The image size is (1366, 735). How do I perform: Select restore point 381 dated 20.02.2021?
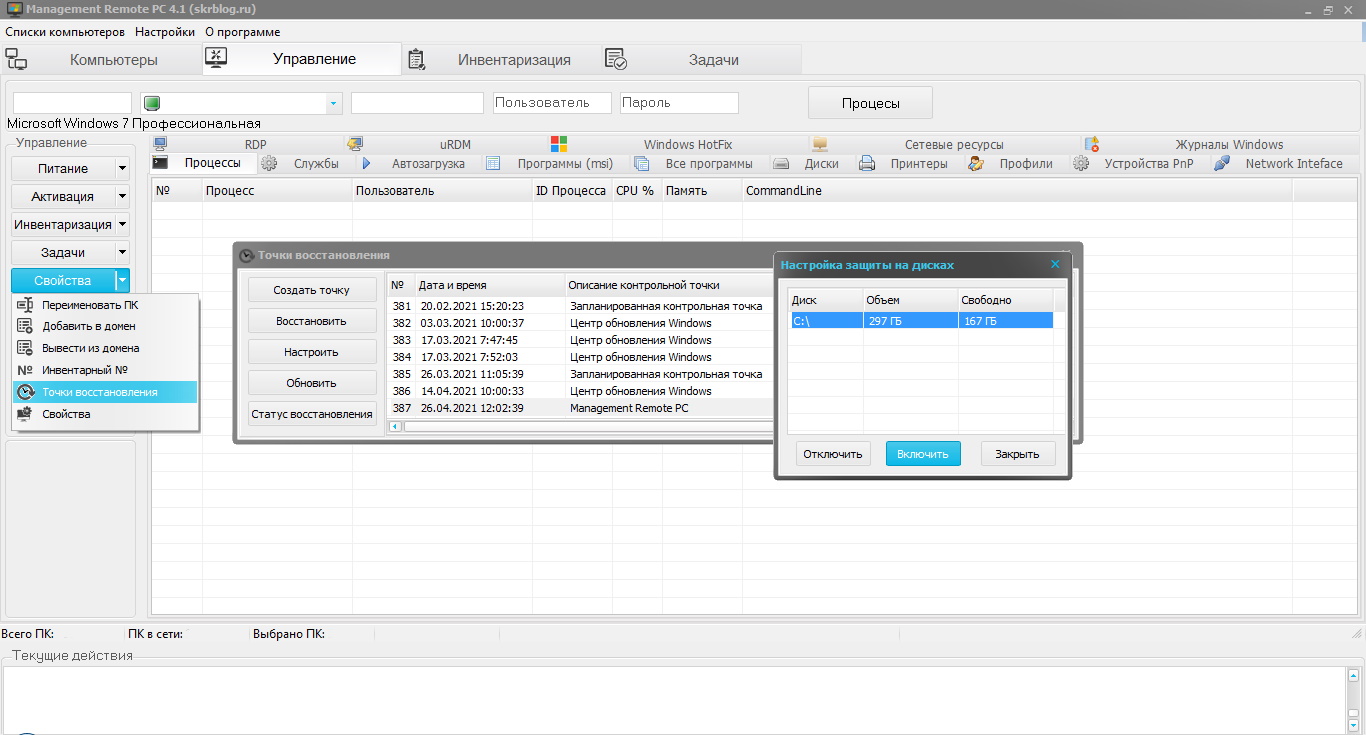coord(581,306)
